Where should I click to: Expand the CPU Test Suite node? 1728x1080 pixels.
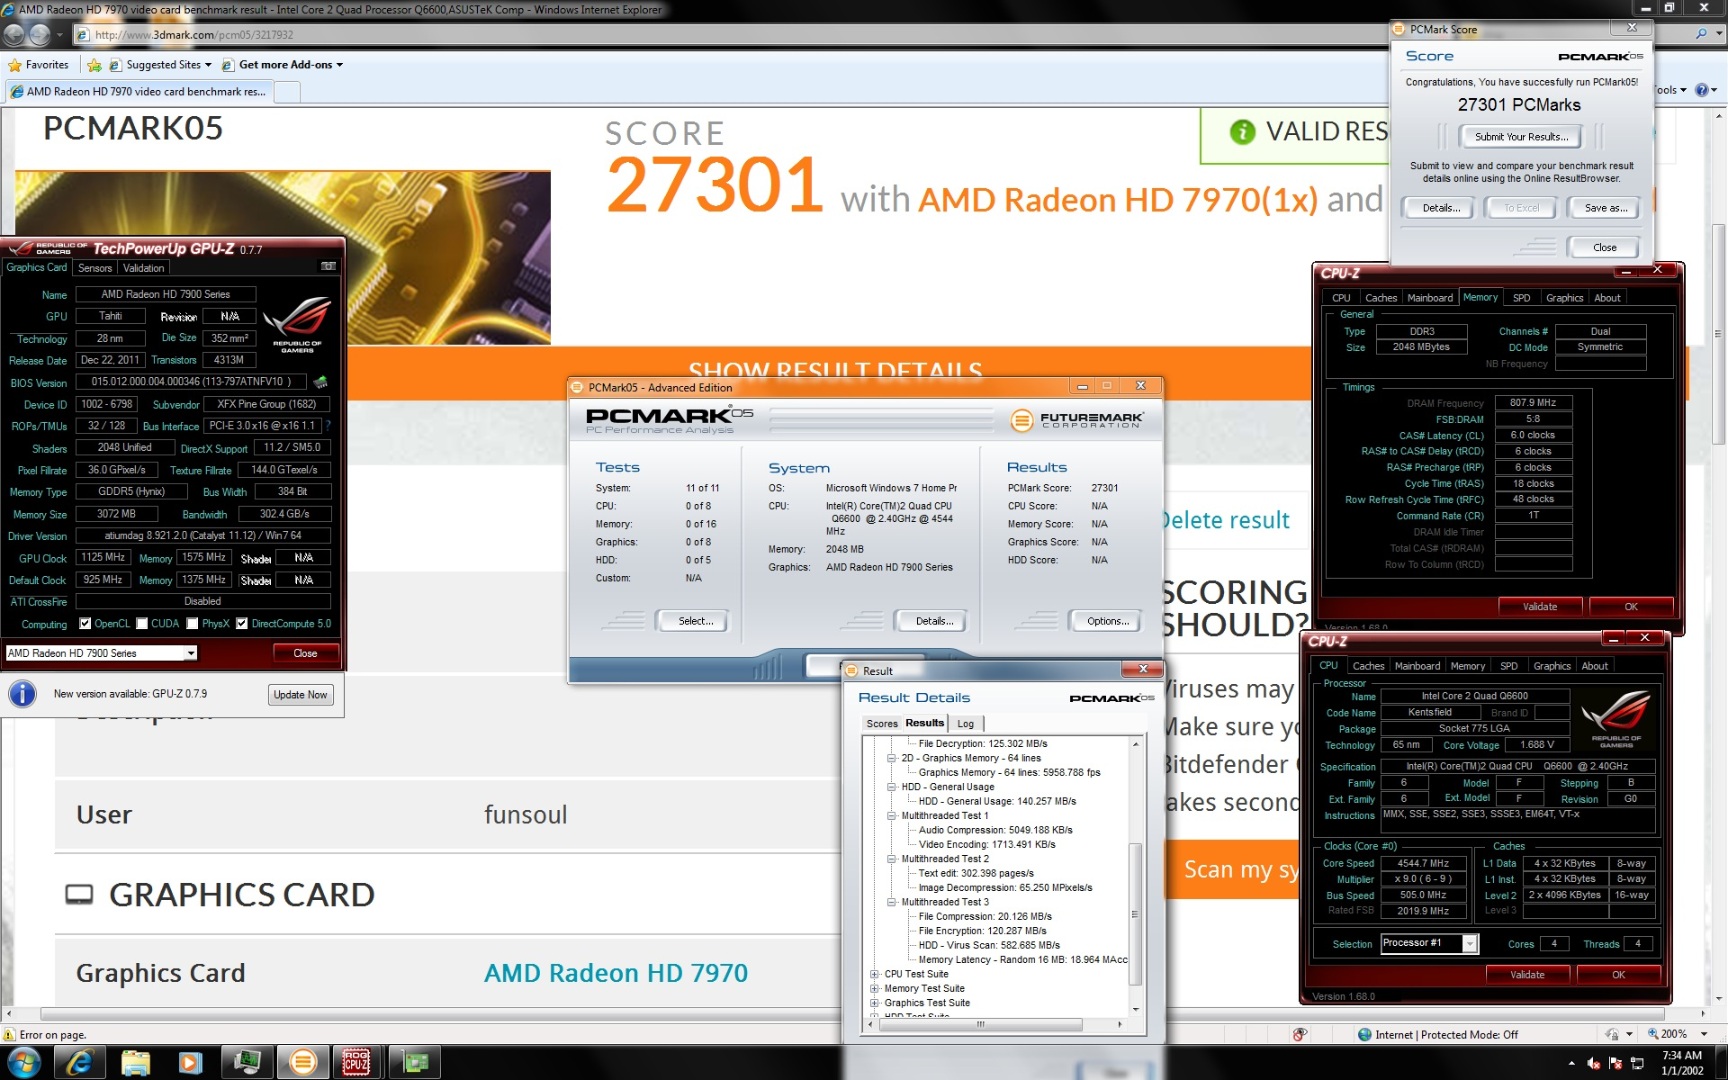pyautogui.click(x=875, y=974)
